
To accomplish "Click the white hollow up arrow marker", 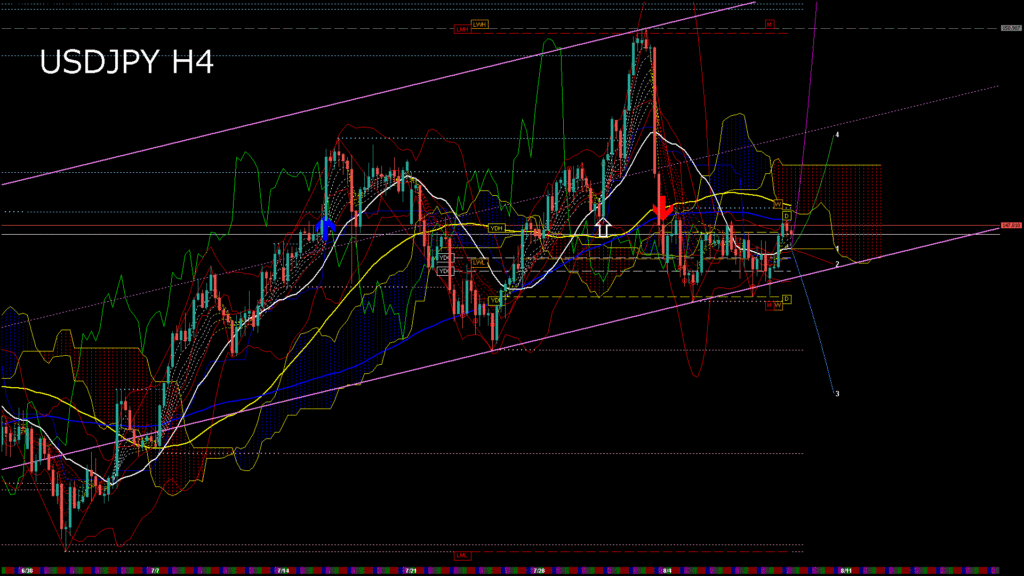I will (602, 227).
